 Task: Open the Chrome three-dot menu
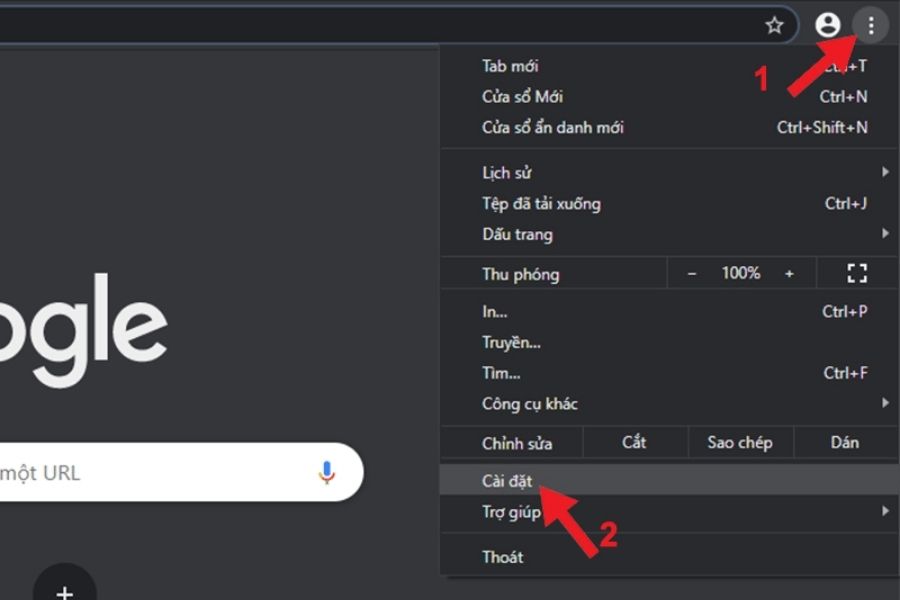coord(871,26)
